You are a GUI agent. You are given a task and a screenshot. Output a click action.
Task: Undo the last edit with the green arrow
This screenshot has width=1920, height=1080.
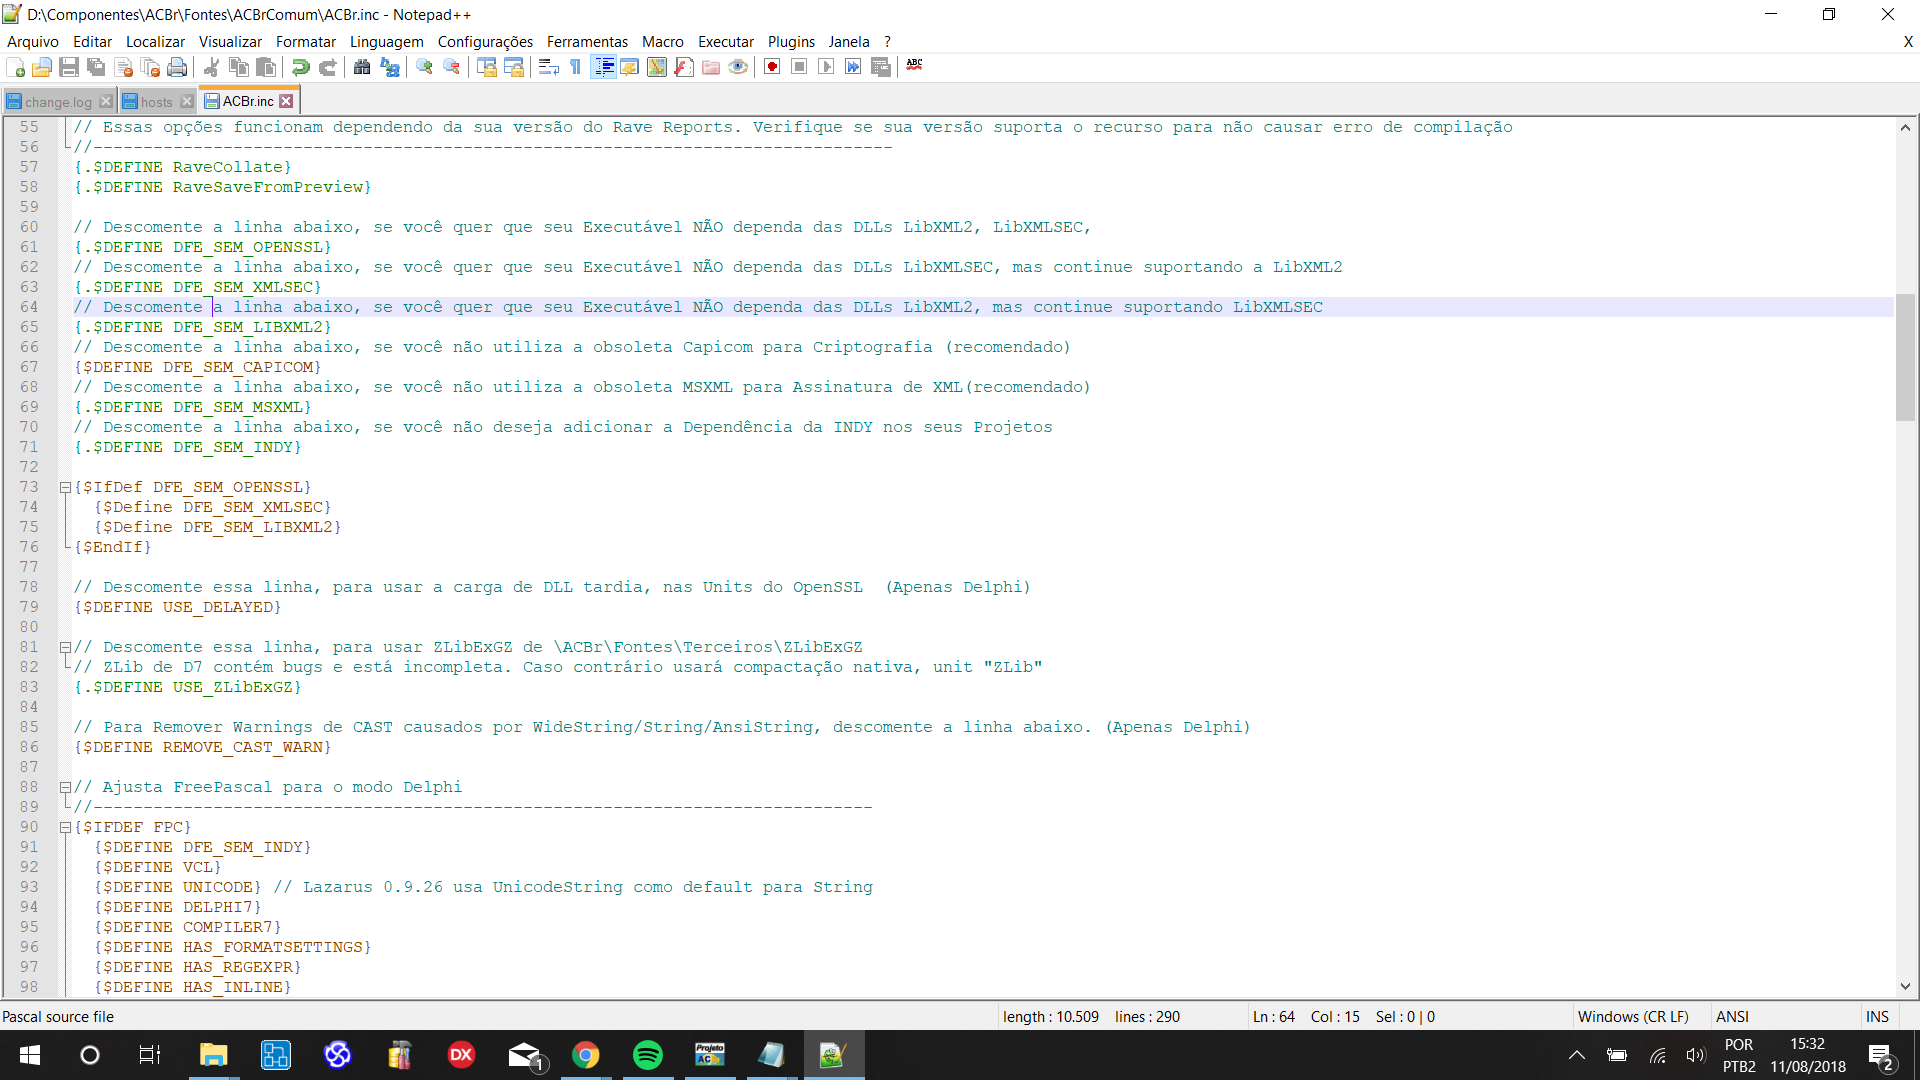tap(300, 67)
